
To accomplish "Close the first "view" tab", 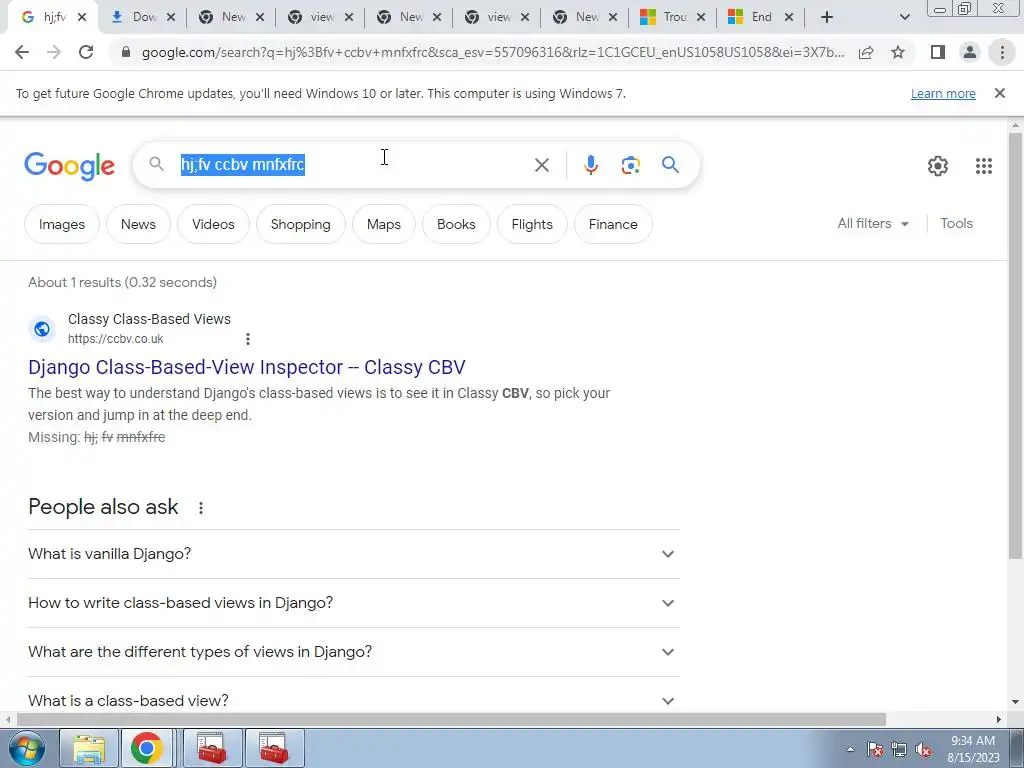I will click(x=349, y=18).
